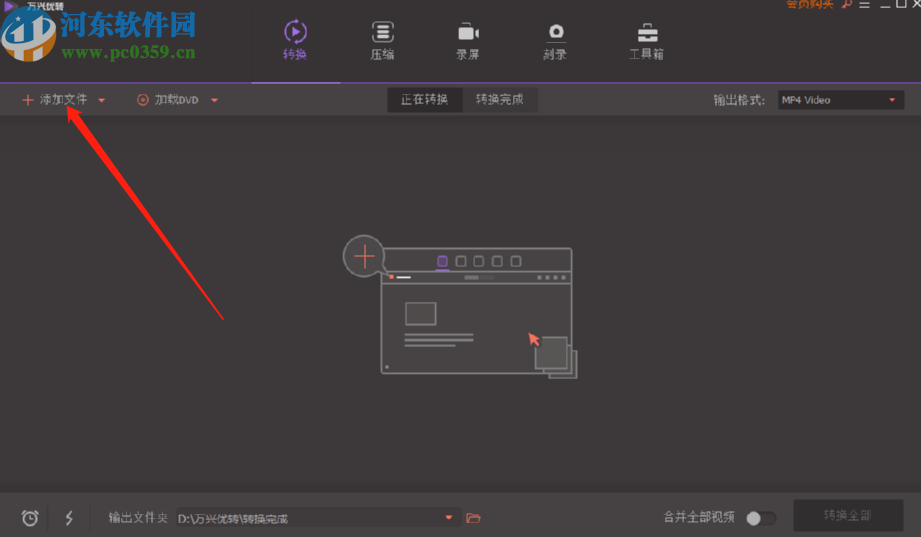Image resolution: width=921 pixels, height=537 pixels.
Task: Toggle the high-speed conversion lightning icon
Action: [x=69, y=518]
